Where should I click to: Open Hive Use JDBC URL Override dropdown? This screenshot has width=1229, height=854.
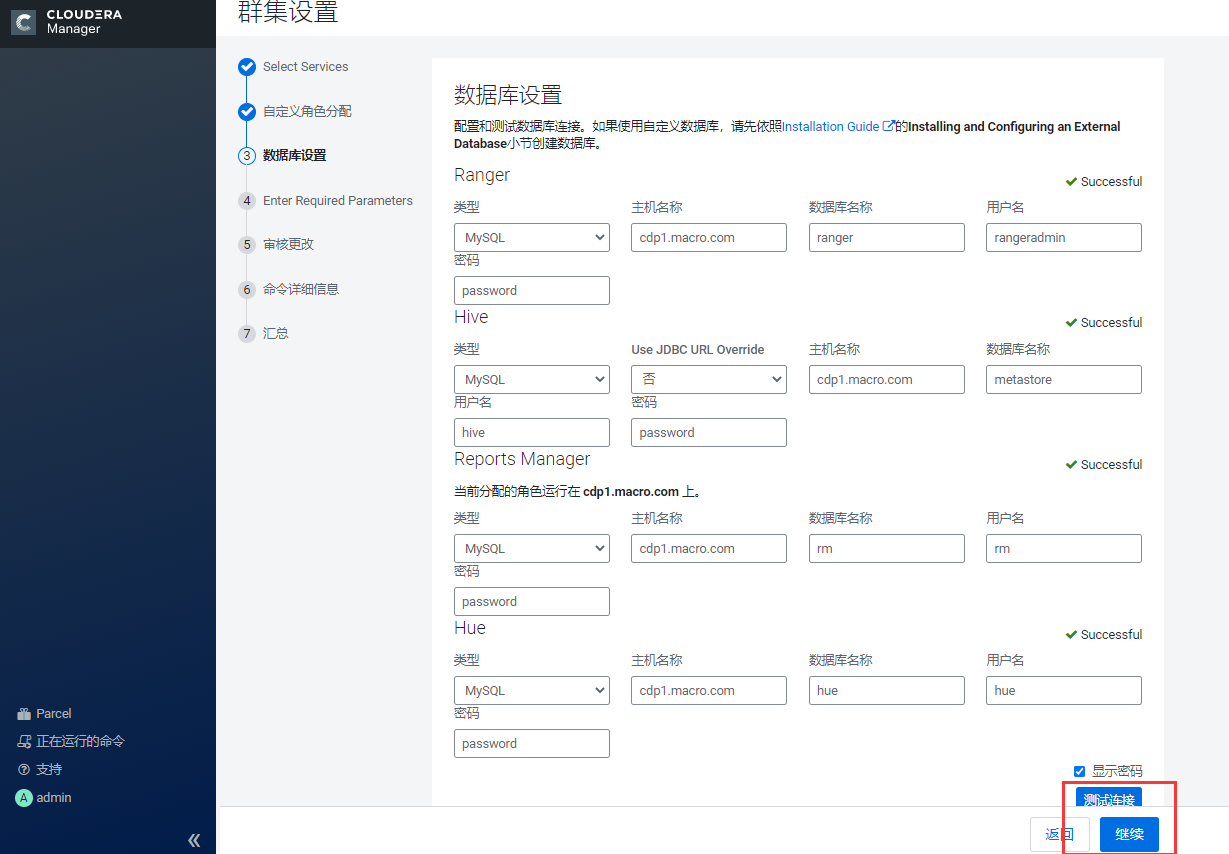pos(709,379)
